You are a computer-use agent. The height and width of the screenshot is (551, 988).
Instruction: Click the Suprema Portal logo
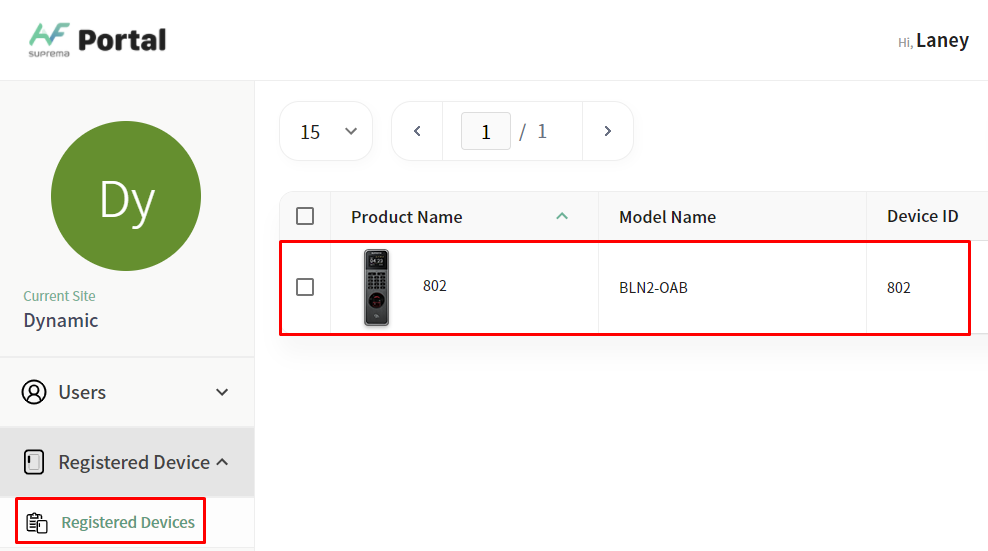(x=97, y=40)
